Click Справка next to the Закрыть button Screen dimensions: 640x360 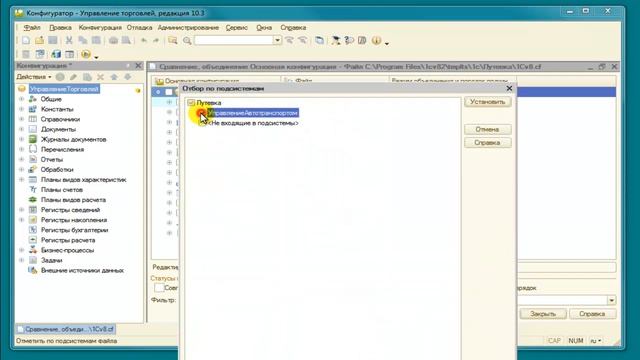[x=592, y=314]
